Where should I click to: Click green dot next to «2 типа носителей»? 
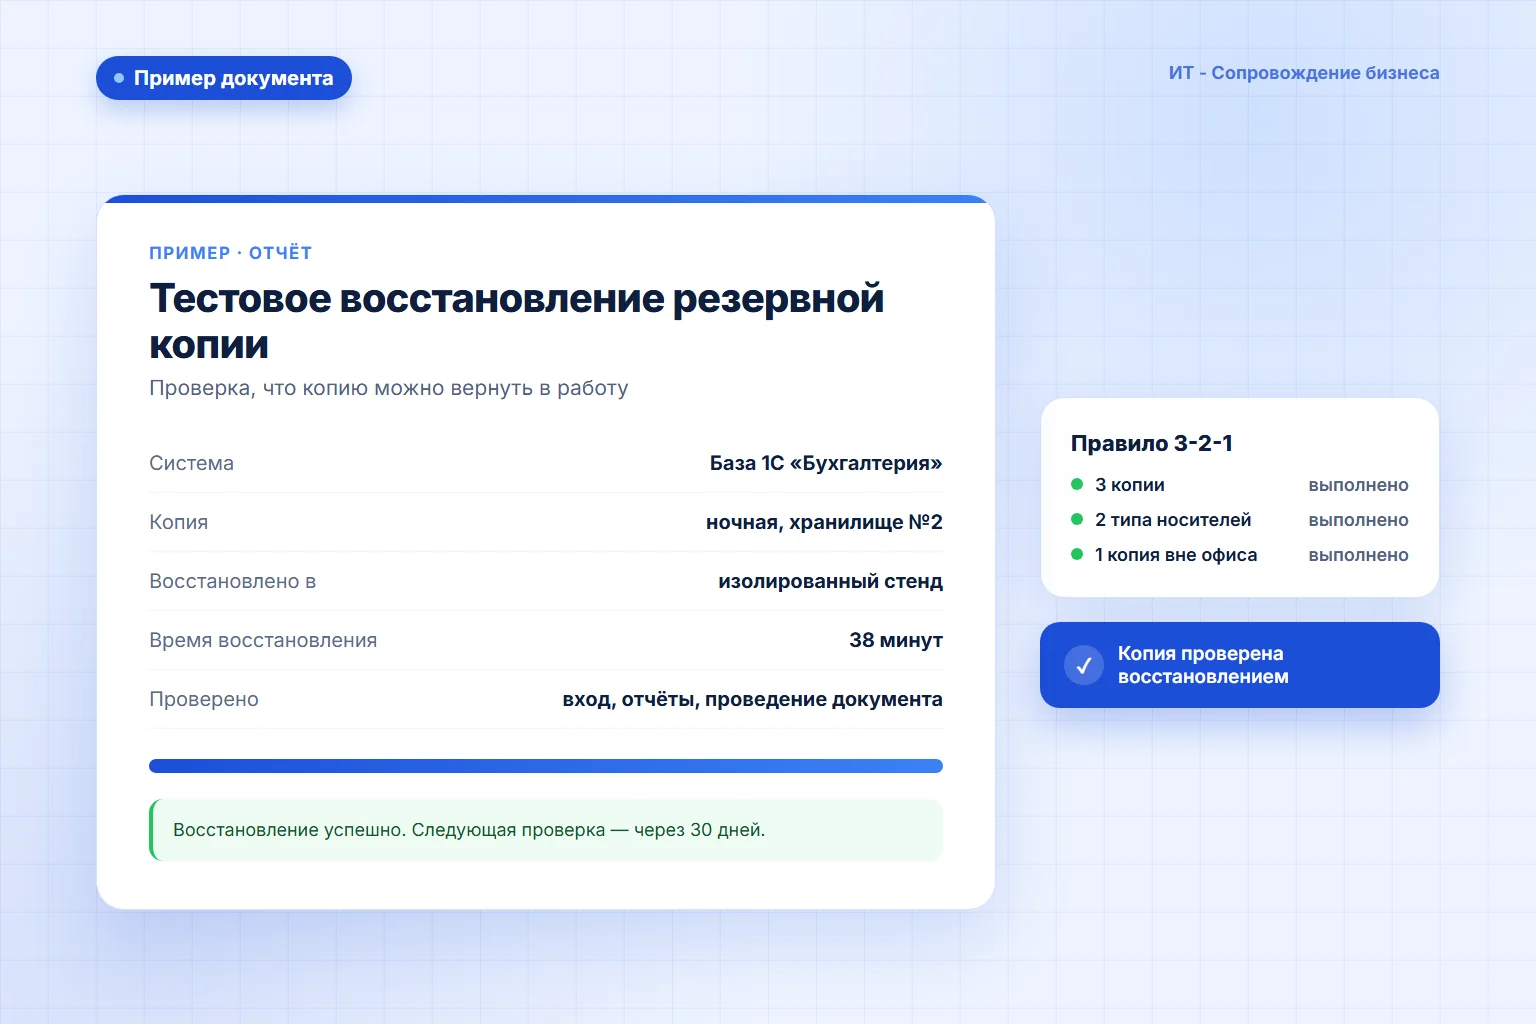tap(1077, 519)
